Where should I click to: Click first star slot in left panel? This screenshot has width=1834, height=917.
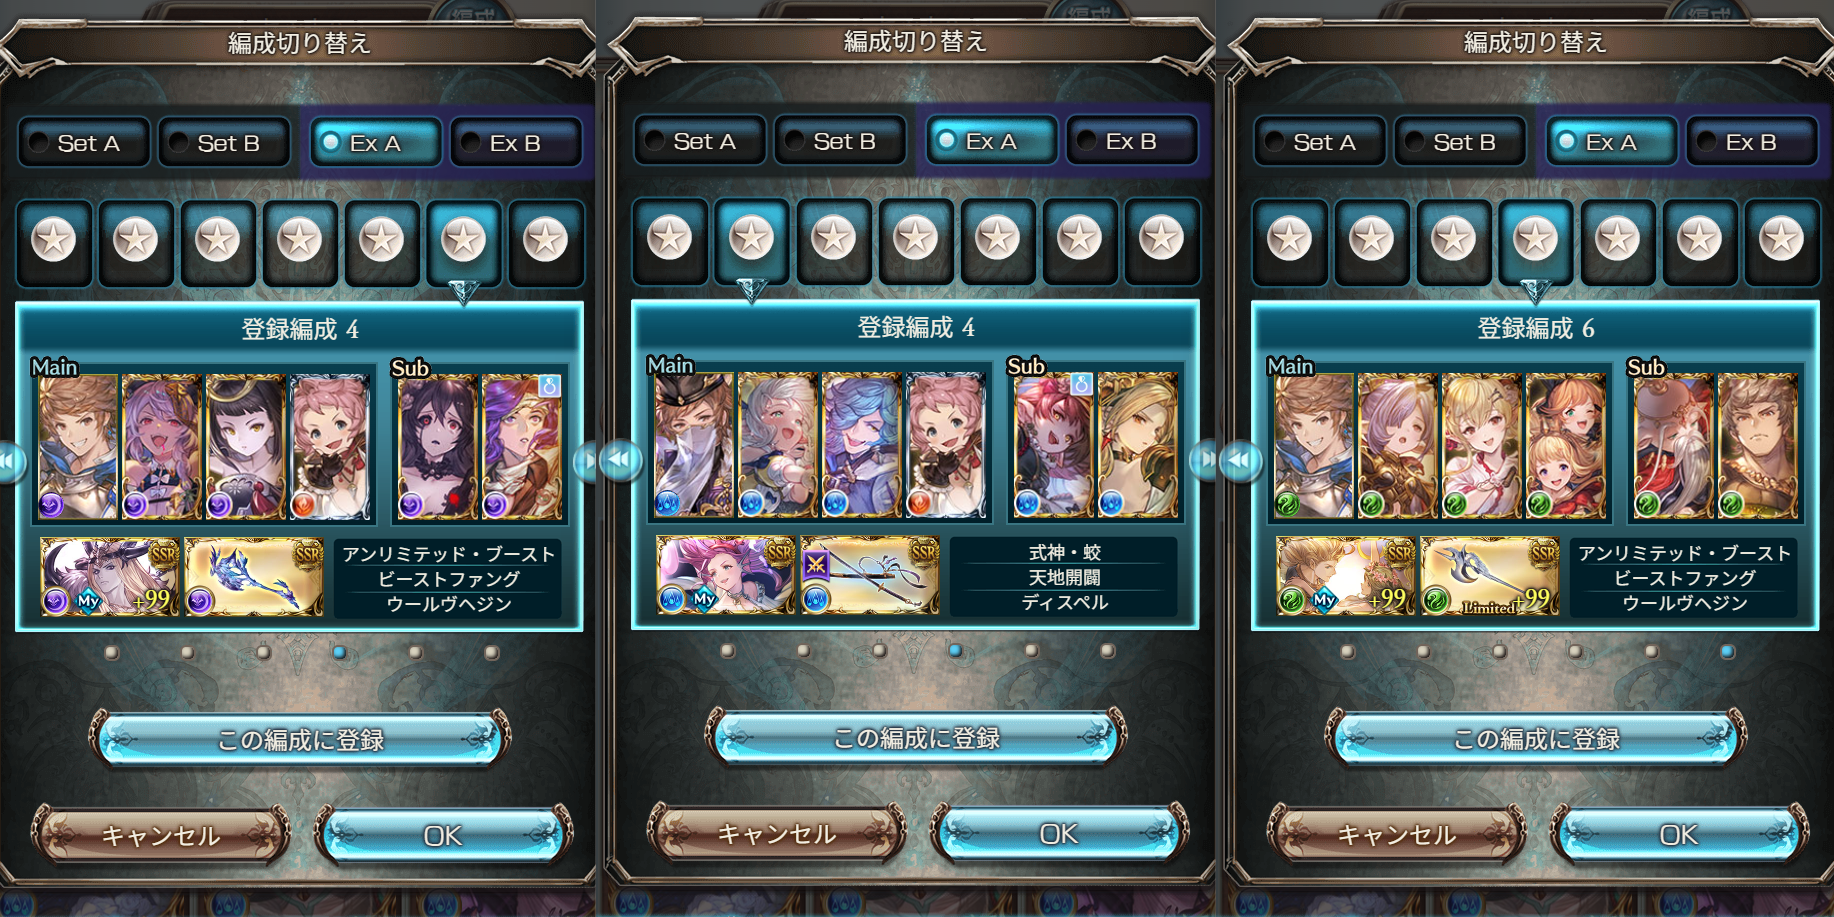(x=54, y=241)
